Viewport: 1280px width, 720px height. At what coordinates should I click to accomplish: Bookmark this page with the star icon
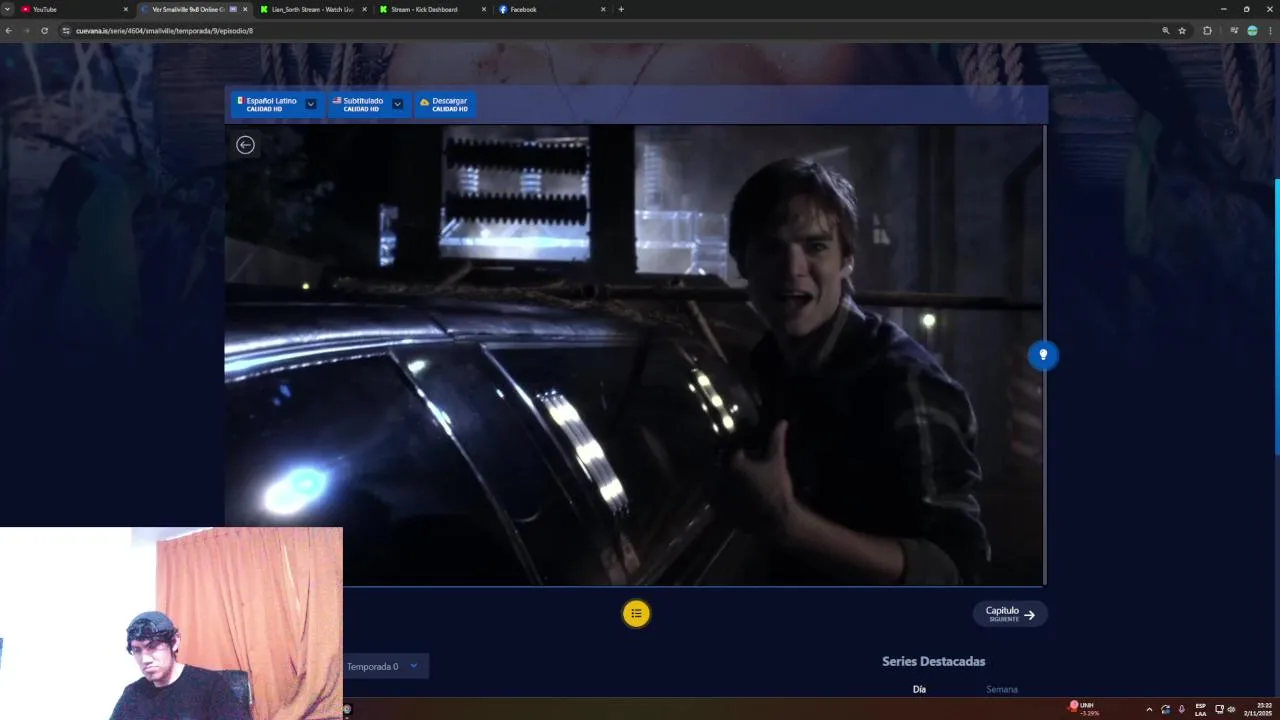(1182, 31)
